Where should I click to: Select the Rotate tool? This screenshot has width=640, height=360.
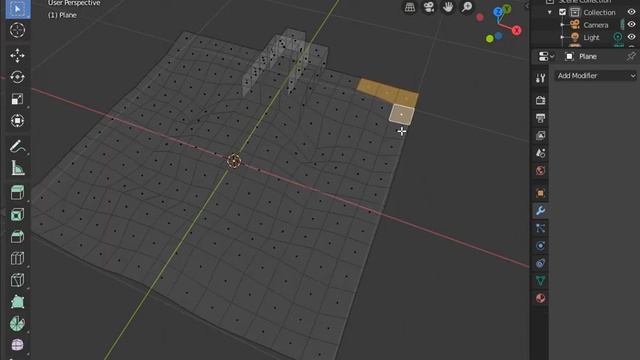tap(18, 77)
